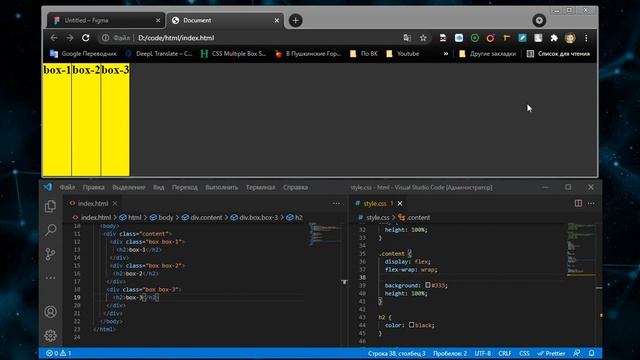
Task: Bookmark this page with the star icon
Action: click(423, 38)
